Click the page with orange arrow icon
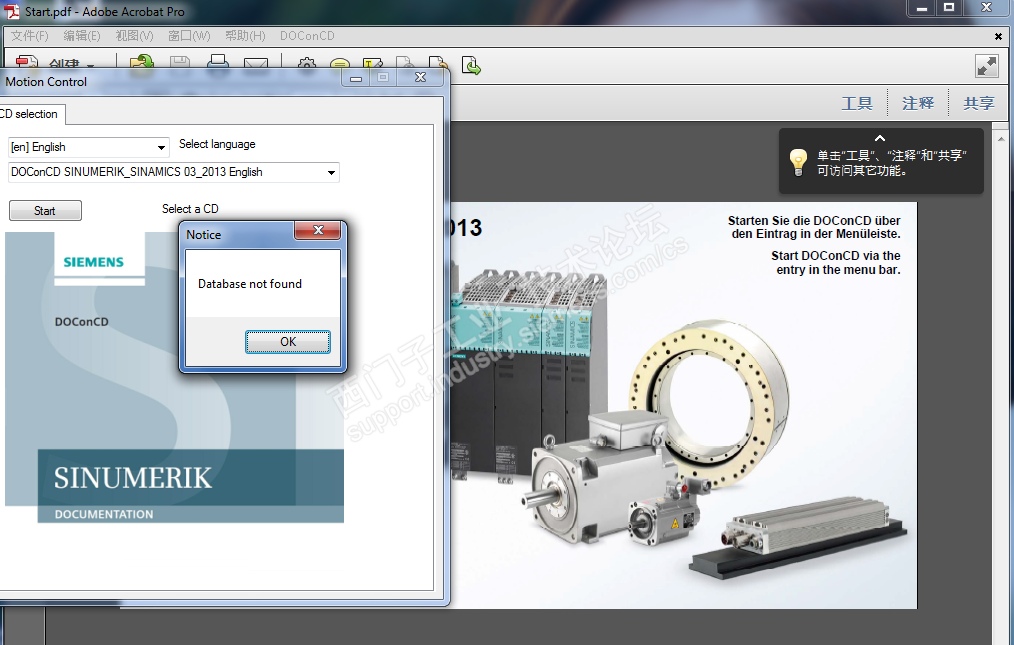This screenshot has height=645, width=1014. (438, 63)
